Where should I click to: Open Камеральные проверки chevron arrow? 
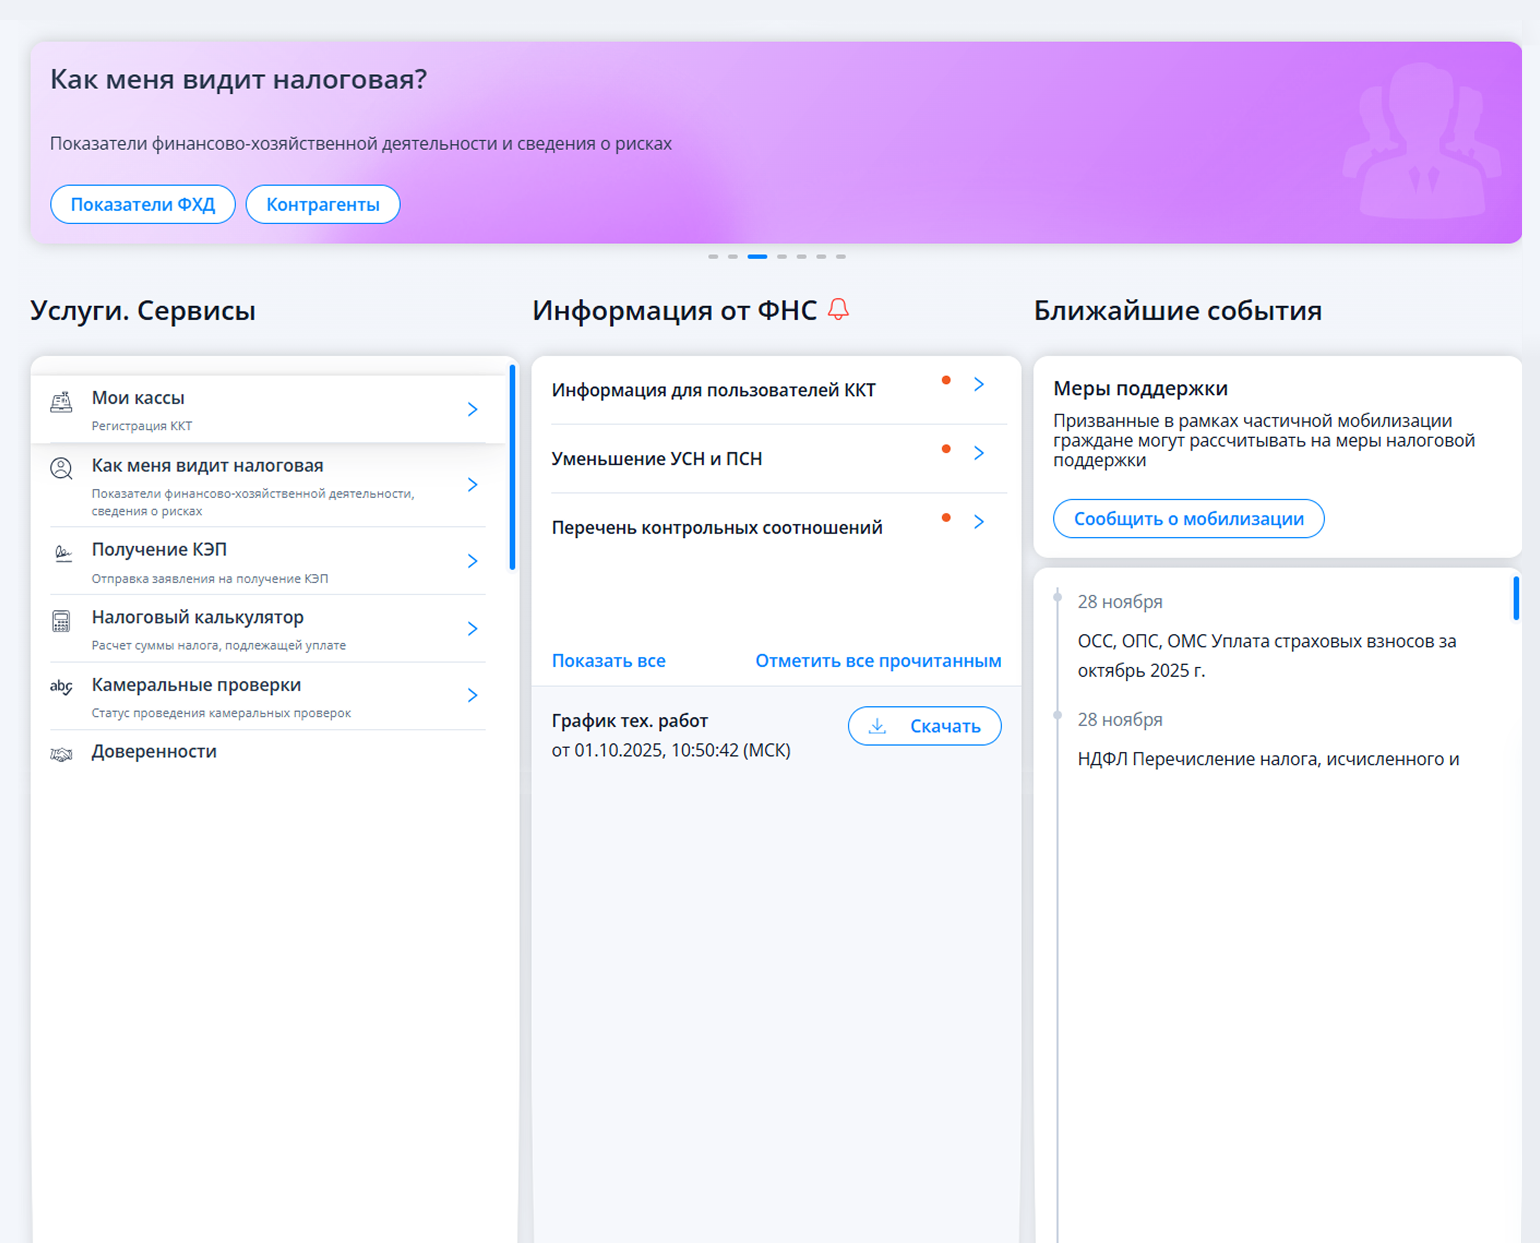[x=473, y=695]
